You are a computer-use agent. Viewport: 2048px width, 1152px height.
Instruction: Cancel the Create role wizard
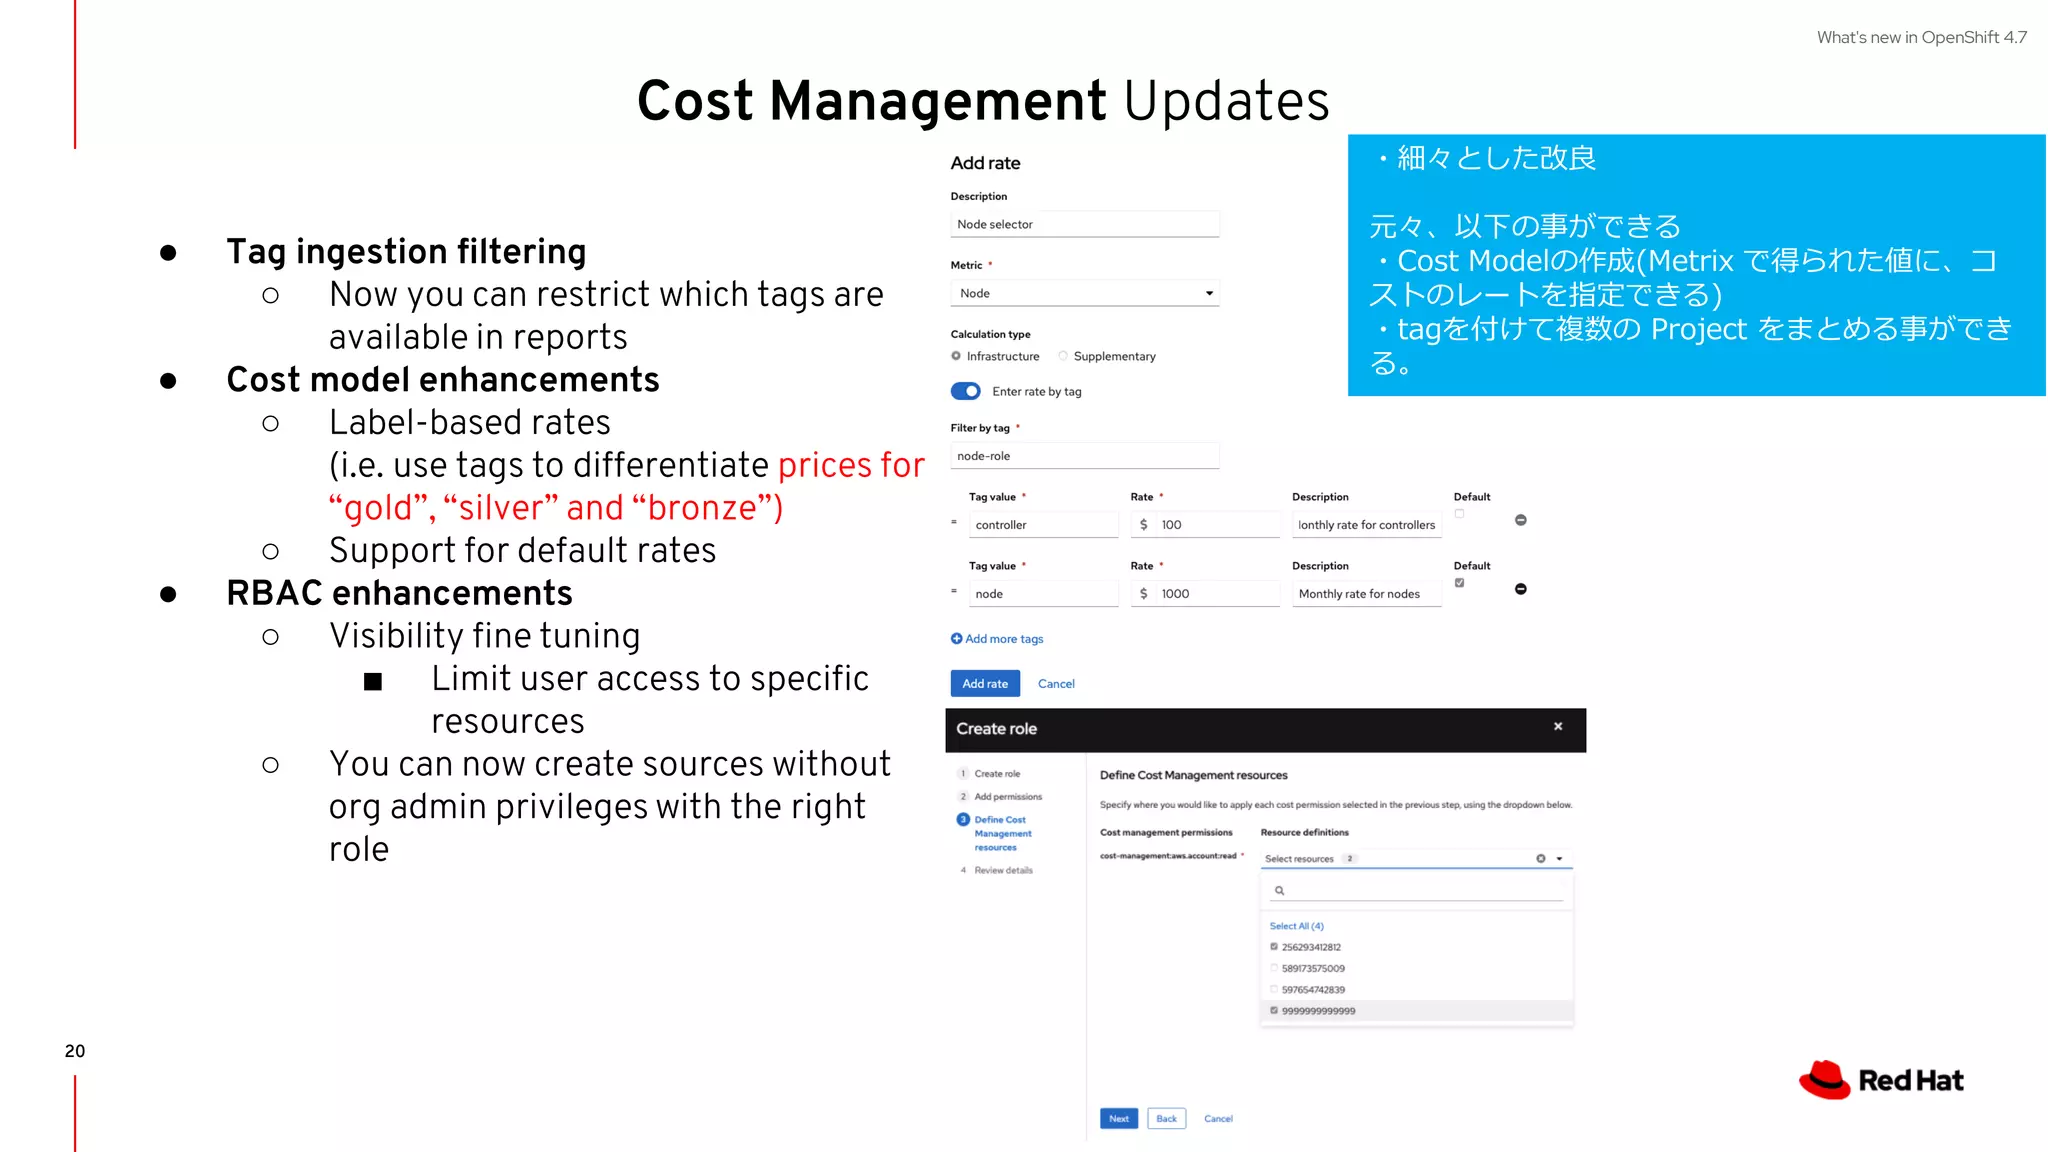pyautogui.click(x=1218, y=1118)
